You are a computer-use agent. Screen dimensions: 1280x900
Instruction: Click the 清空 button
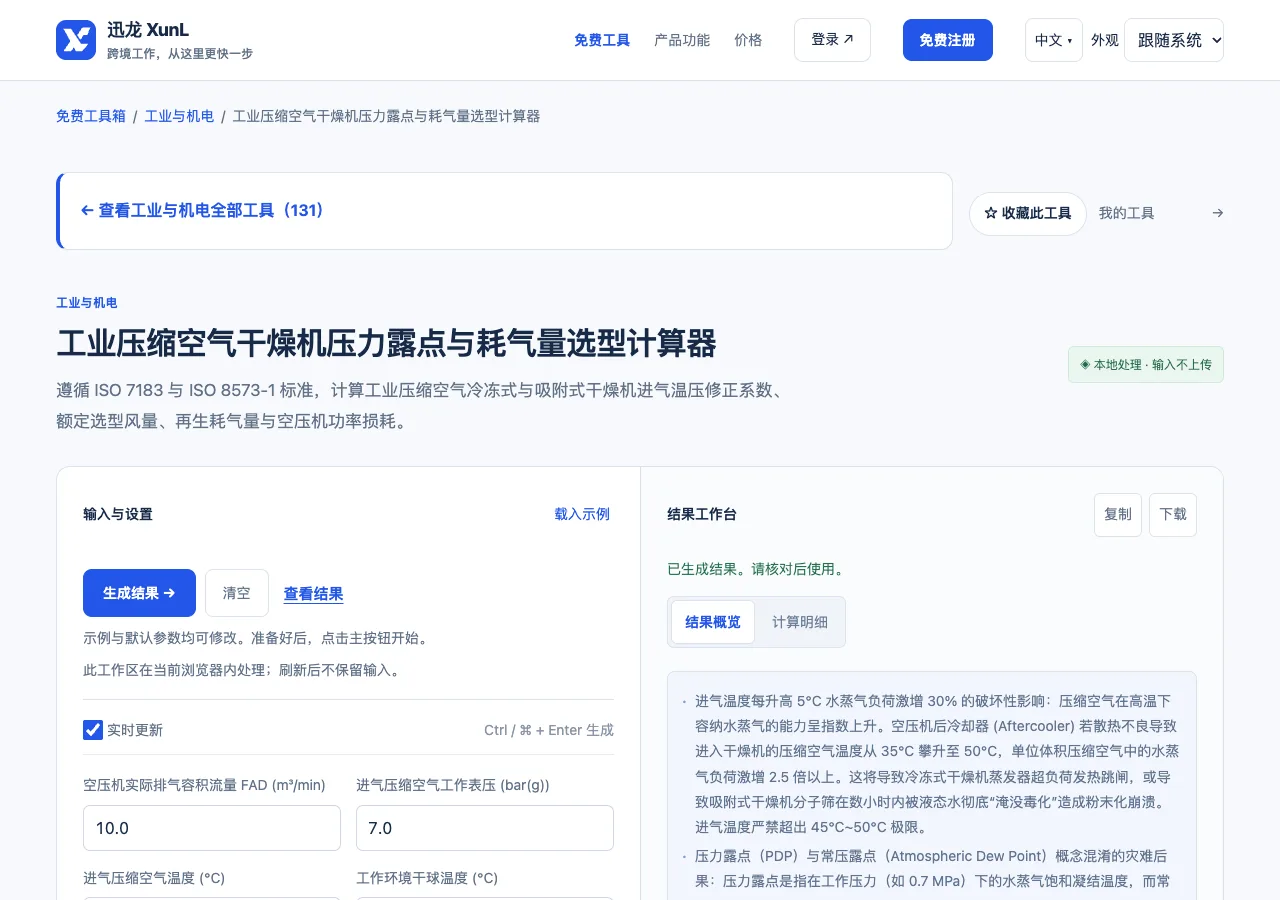tap(237, 593)
